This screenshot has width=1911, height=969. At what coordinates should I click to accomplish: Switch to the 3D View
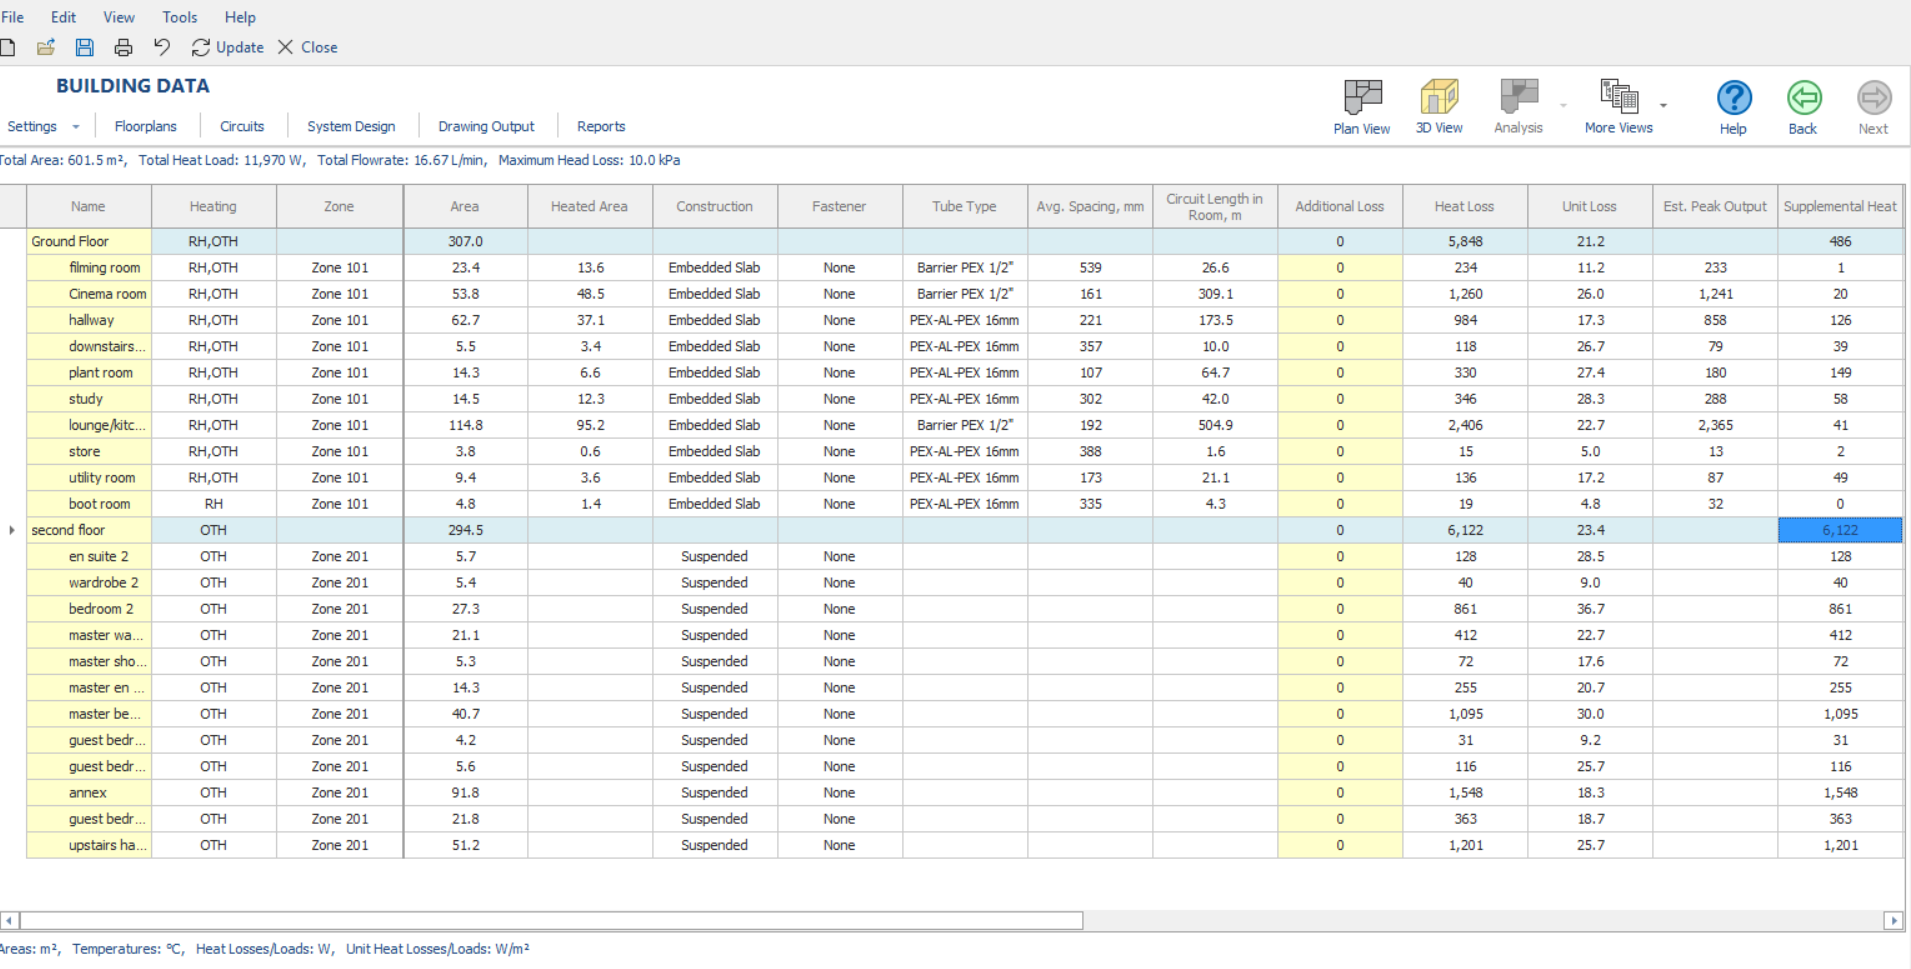(x=1439, y=107)
